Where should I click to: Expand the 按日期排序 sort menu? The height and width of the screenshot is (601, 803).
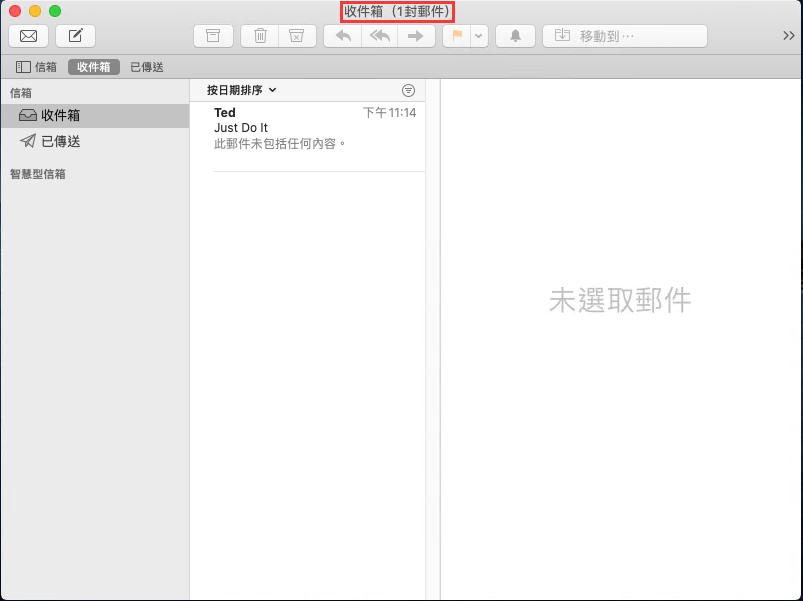(x=241, y=90)
